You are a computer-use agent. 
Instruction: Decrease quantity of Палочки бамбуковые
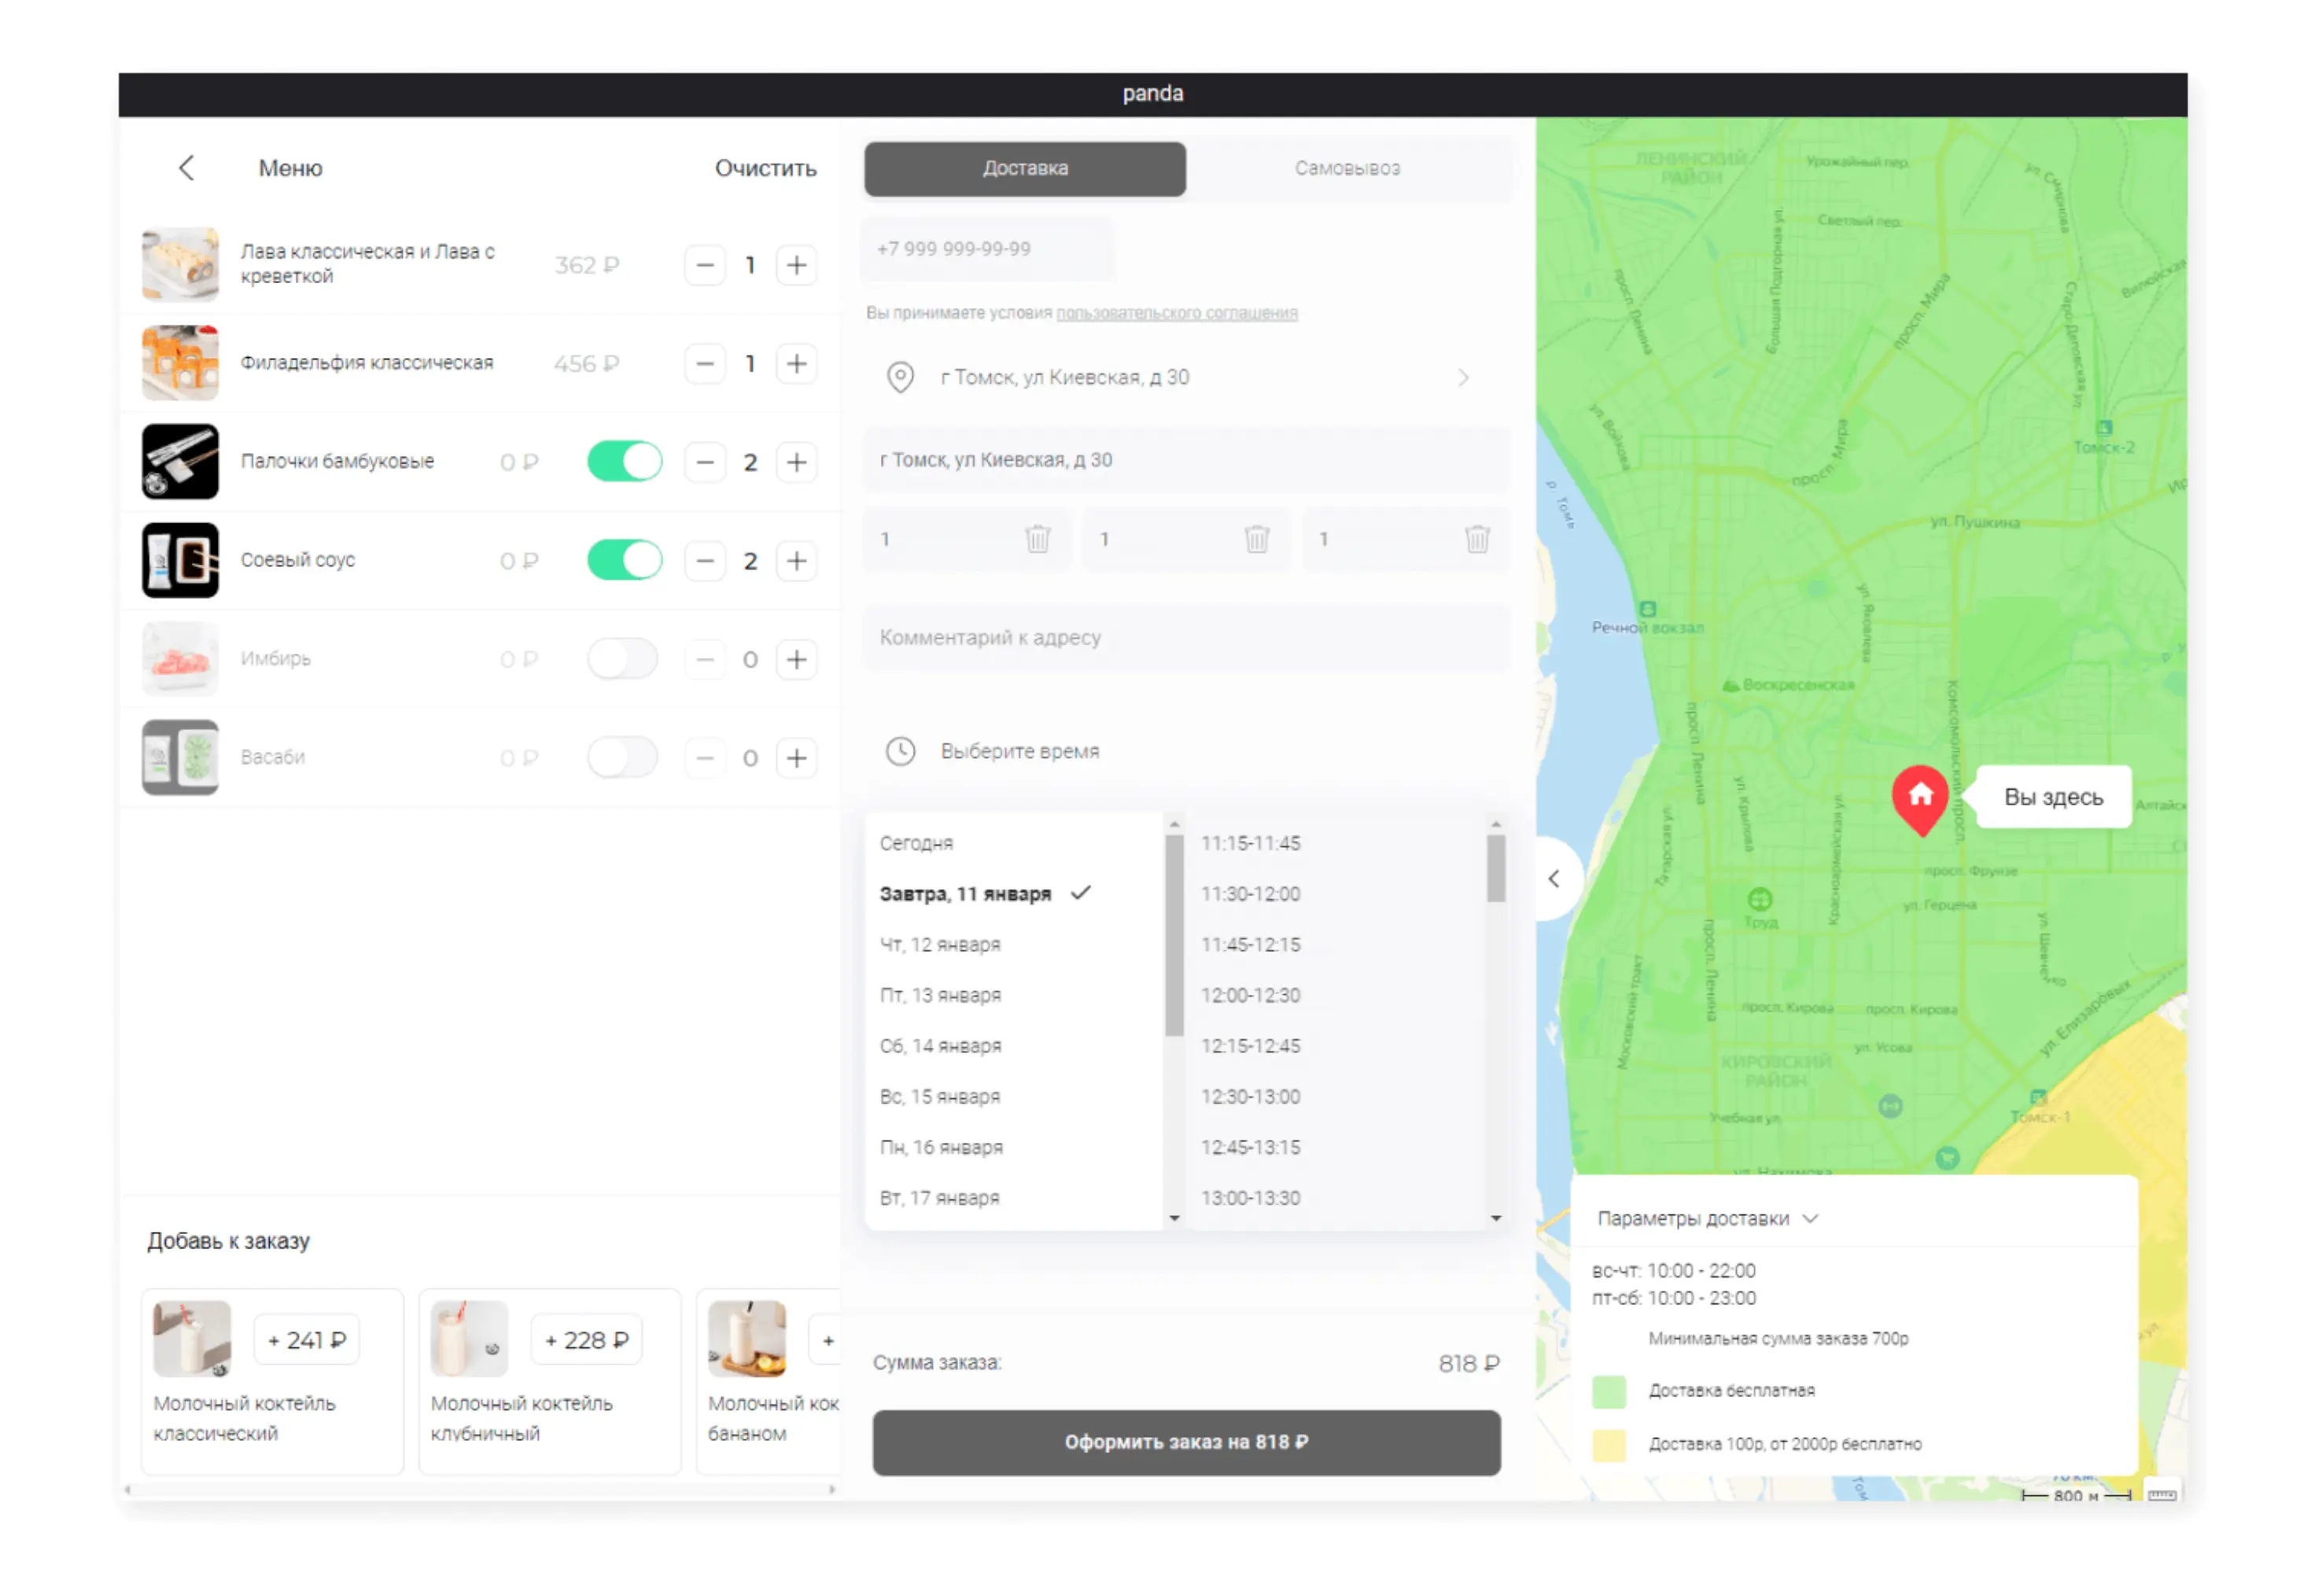[x=705, y=463]
